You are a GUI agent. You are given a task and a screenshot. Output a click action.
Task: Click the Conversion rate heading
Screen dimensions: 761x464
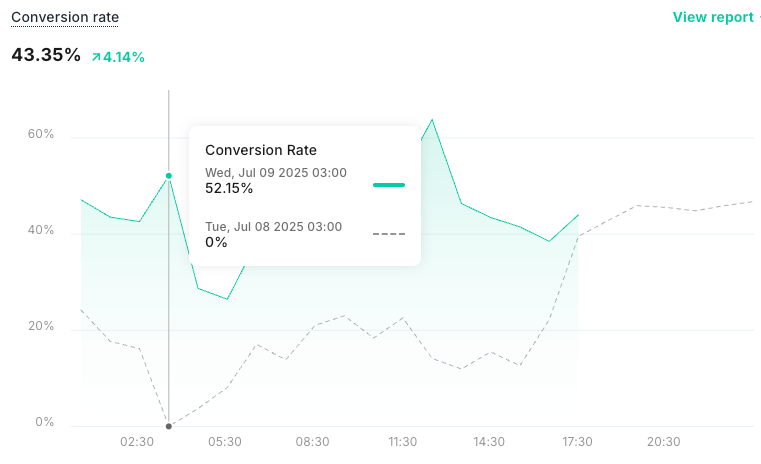point(65,17)
